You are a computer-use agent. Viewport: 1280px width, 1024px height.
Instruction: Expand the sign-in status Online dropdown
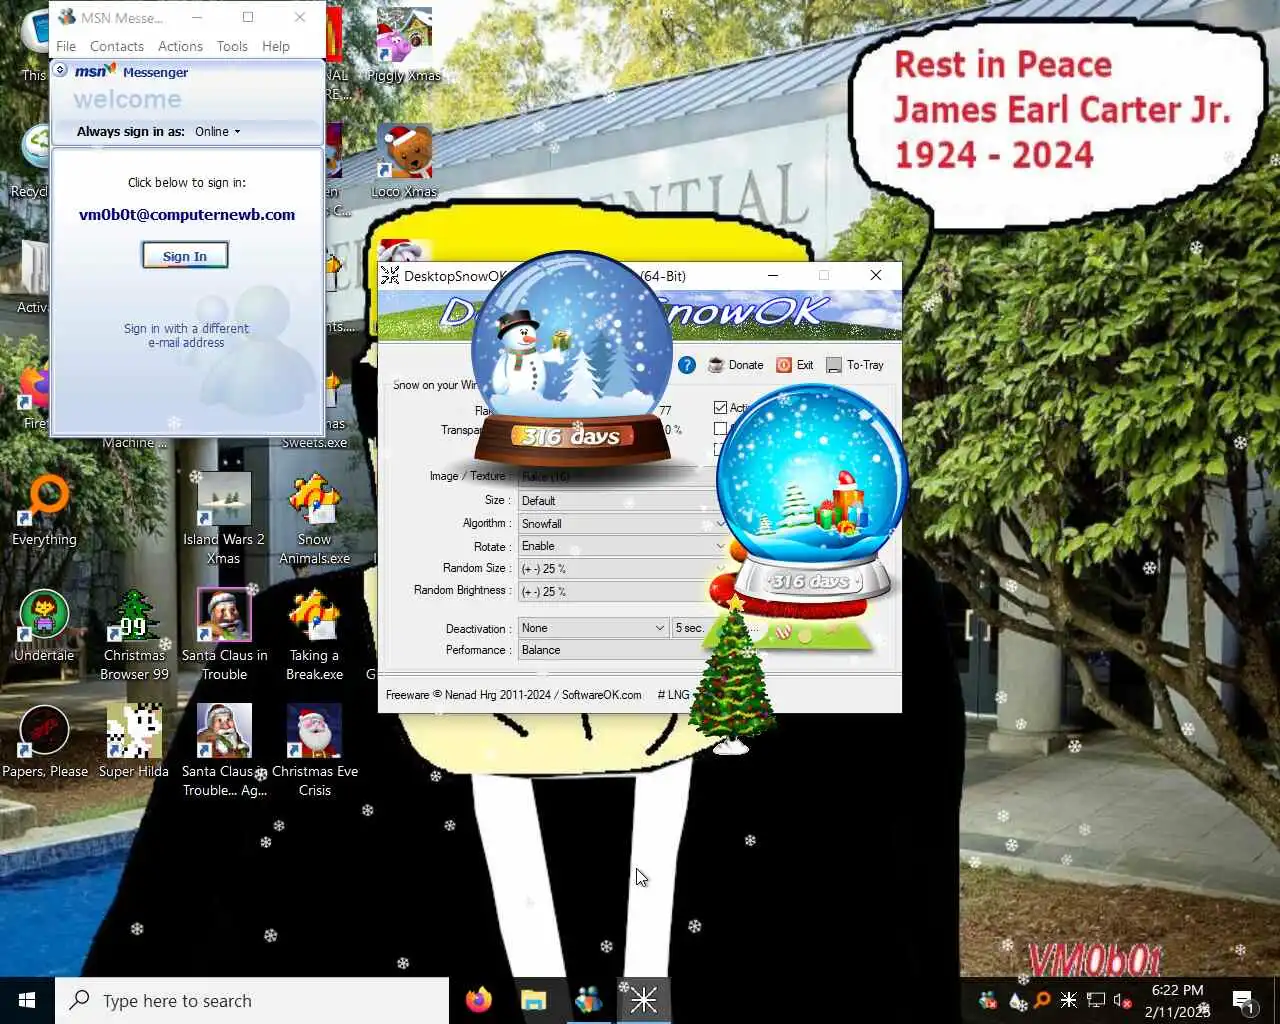(x=217, y=131)
